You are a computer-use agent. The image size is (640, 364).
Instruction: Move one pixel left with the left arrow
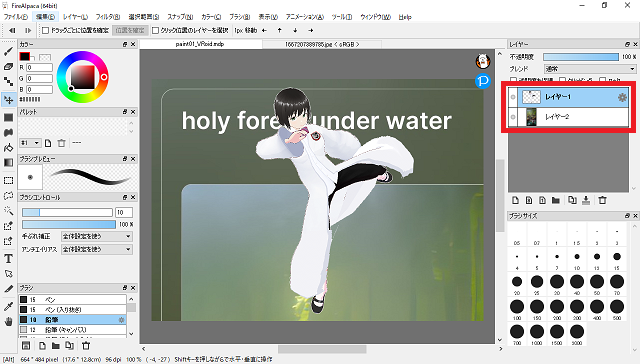(x=264, y=30)
